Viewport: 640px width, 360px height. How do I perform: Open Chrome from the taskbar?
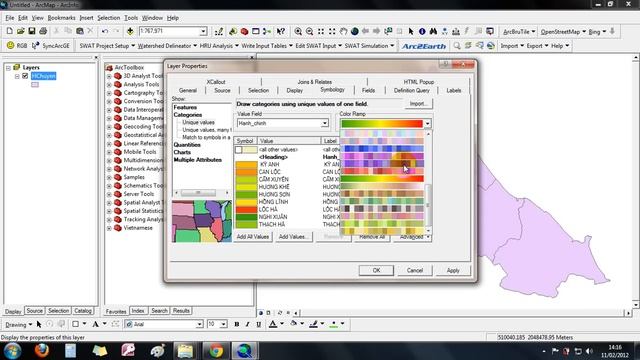[216, 351]
